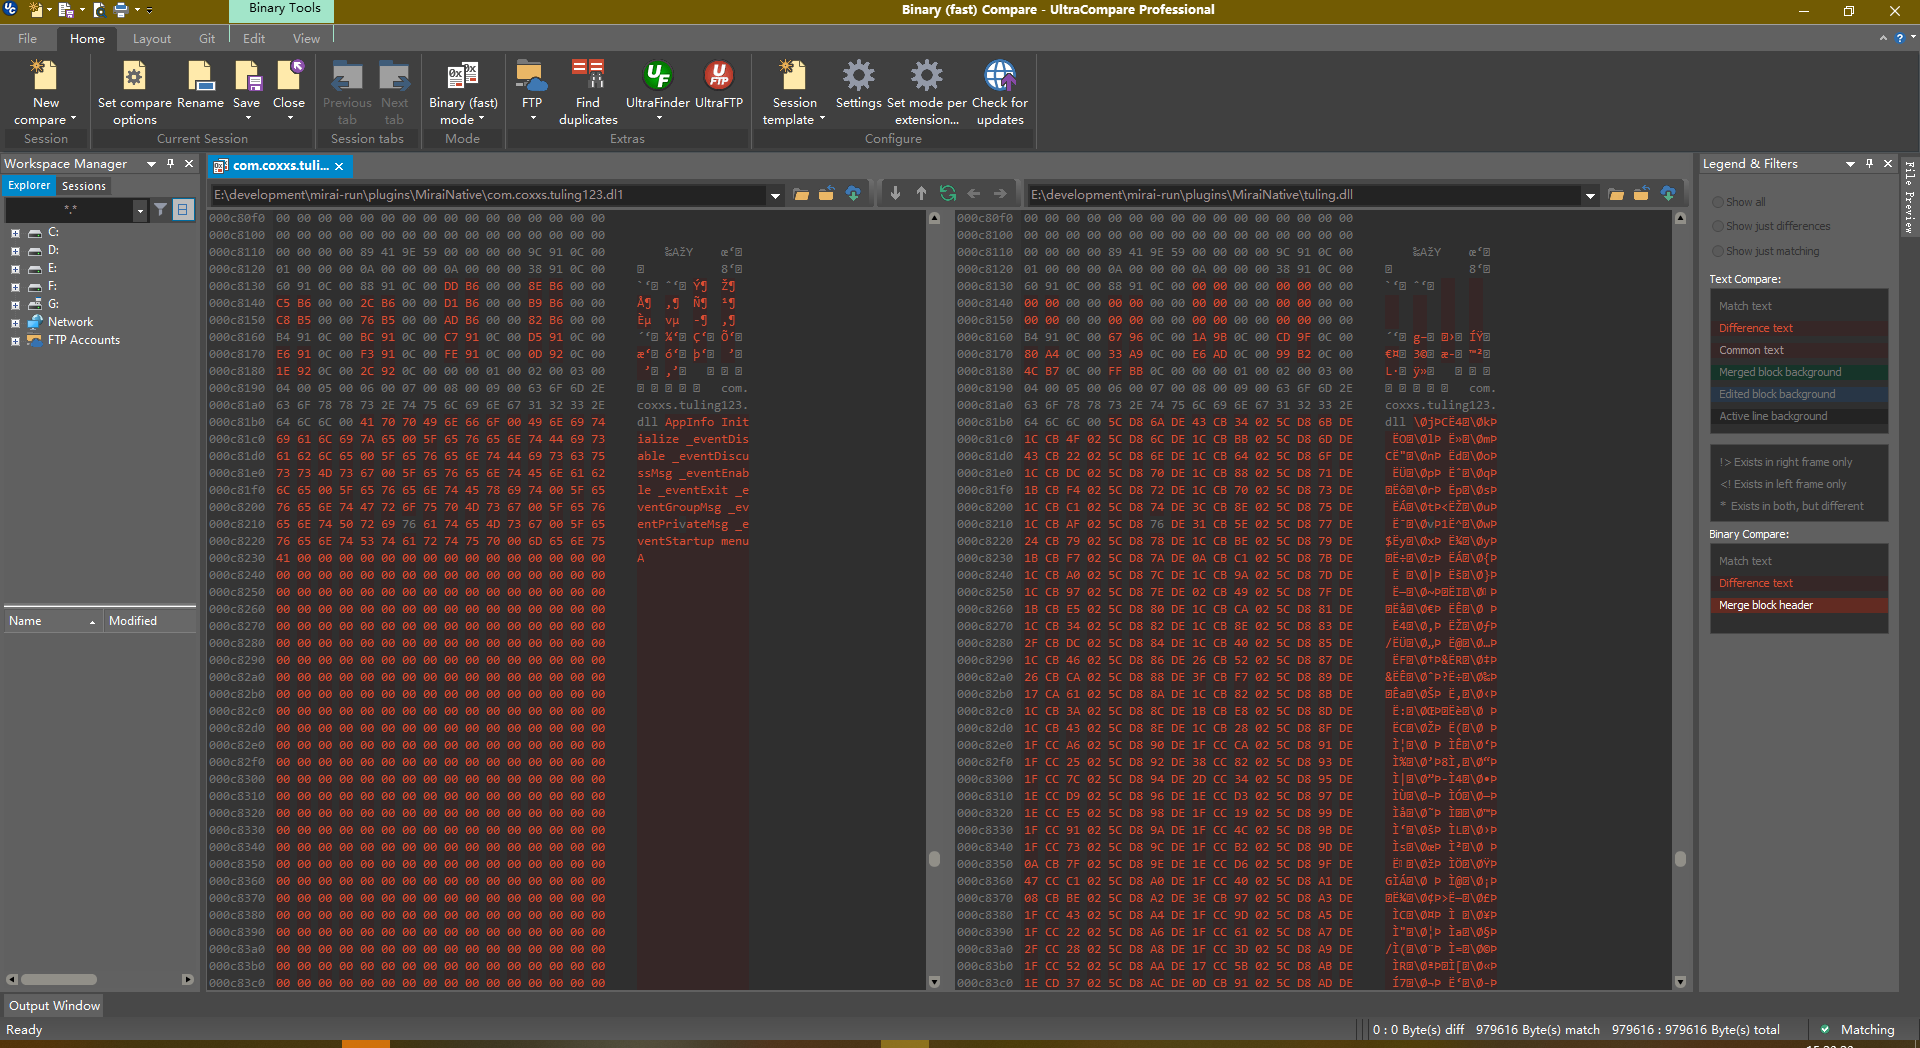Click the Binary Difference text color swatch

click(1798, 583)
